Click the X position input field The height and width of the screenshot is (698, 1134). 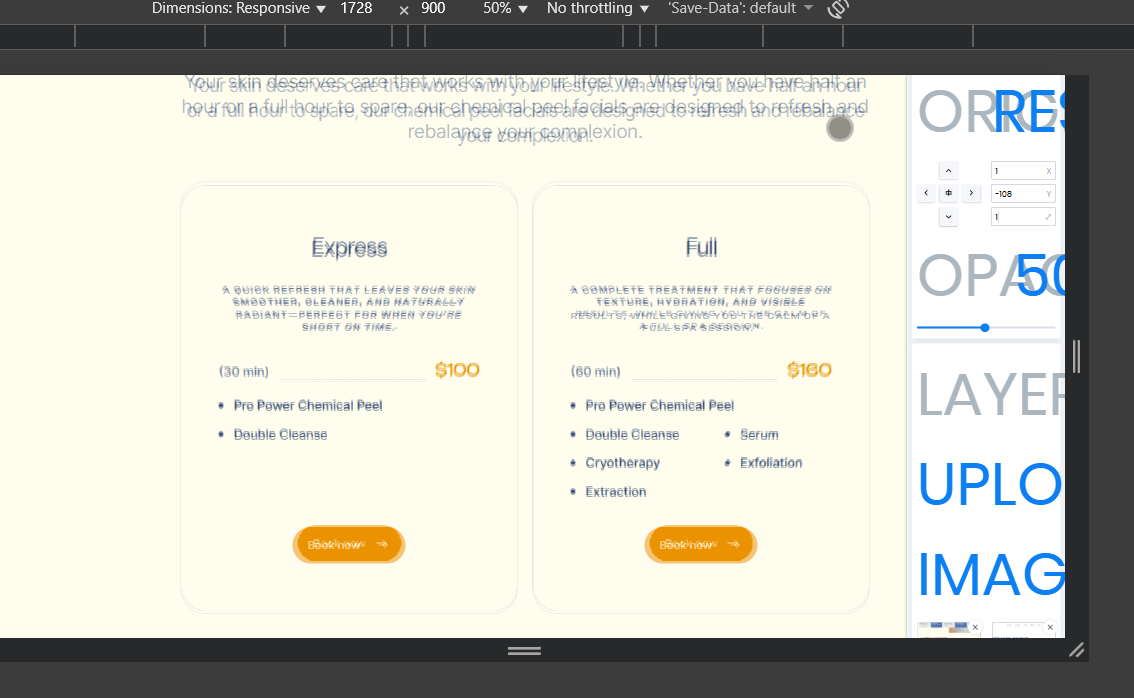tap(1023, 171)
